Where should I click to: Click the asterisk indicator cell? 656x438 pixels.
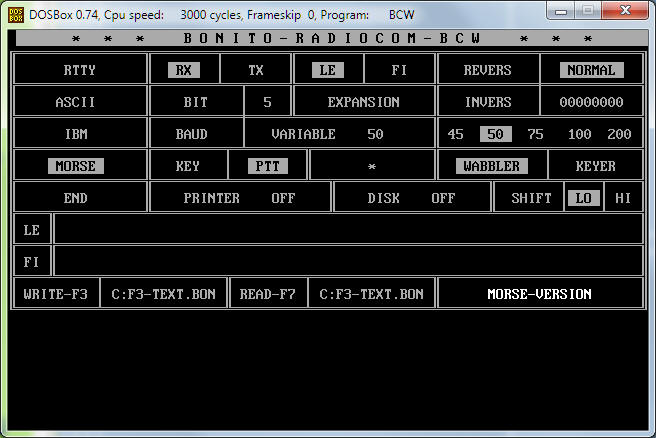[372, 166]
